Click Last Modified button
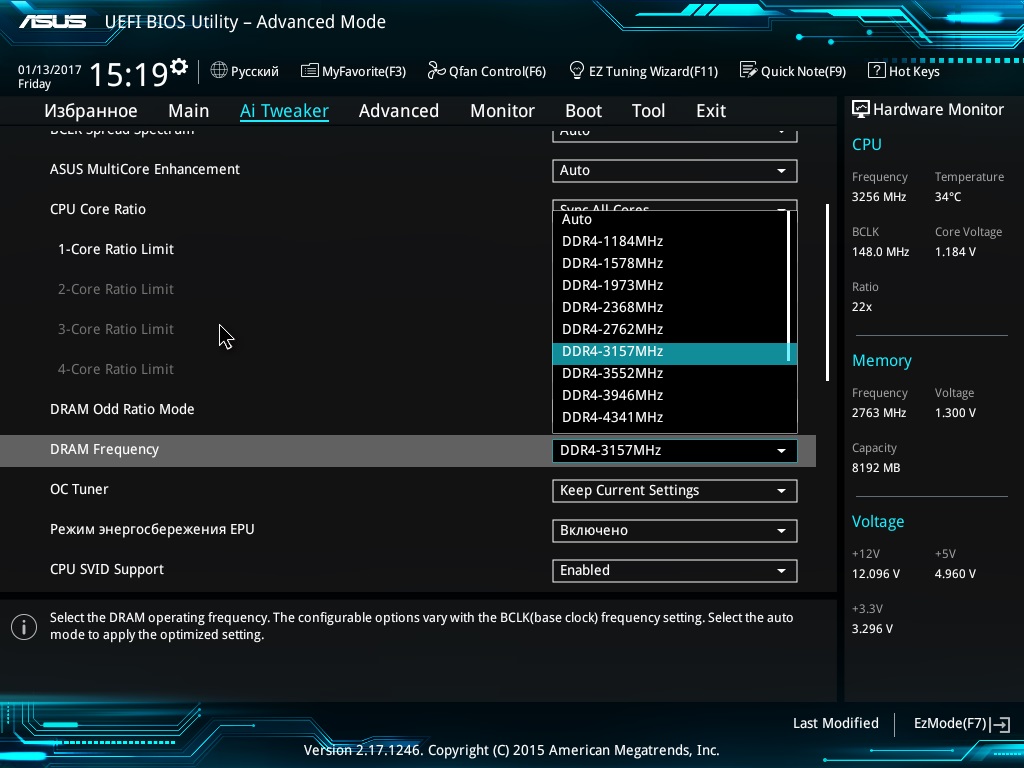 [835, 723]
